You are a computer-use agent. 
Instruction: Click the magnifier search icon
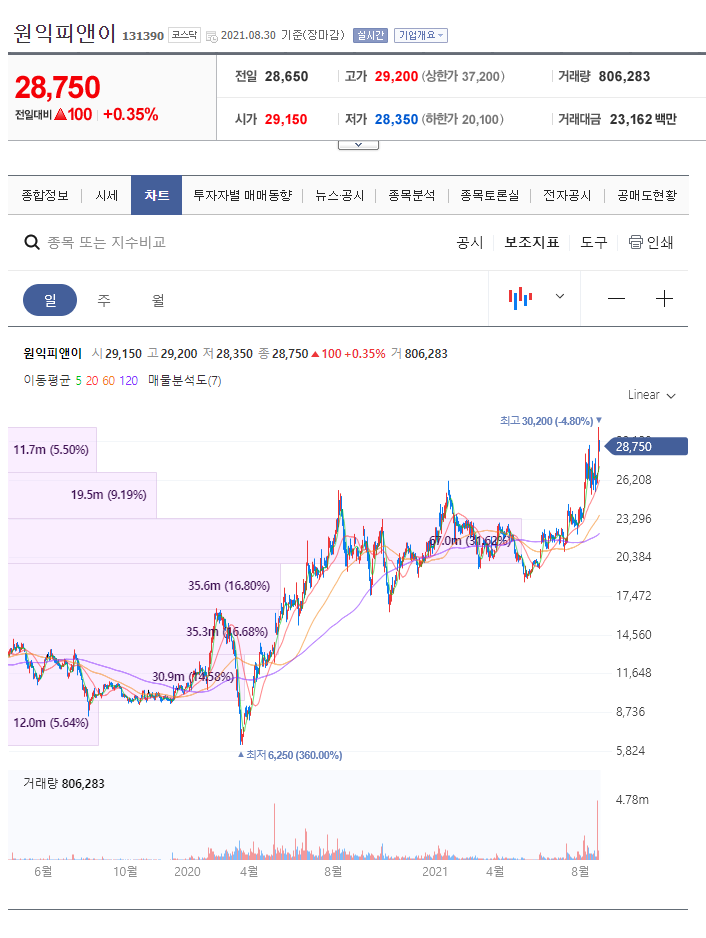[31, 242]
